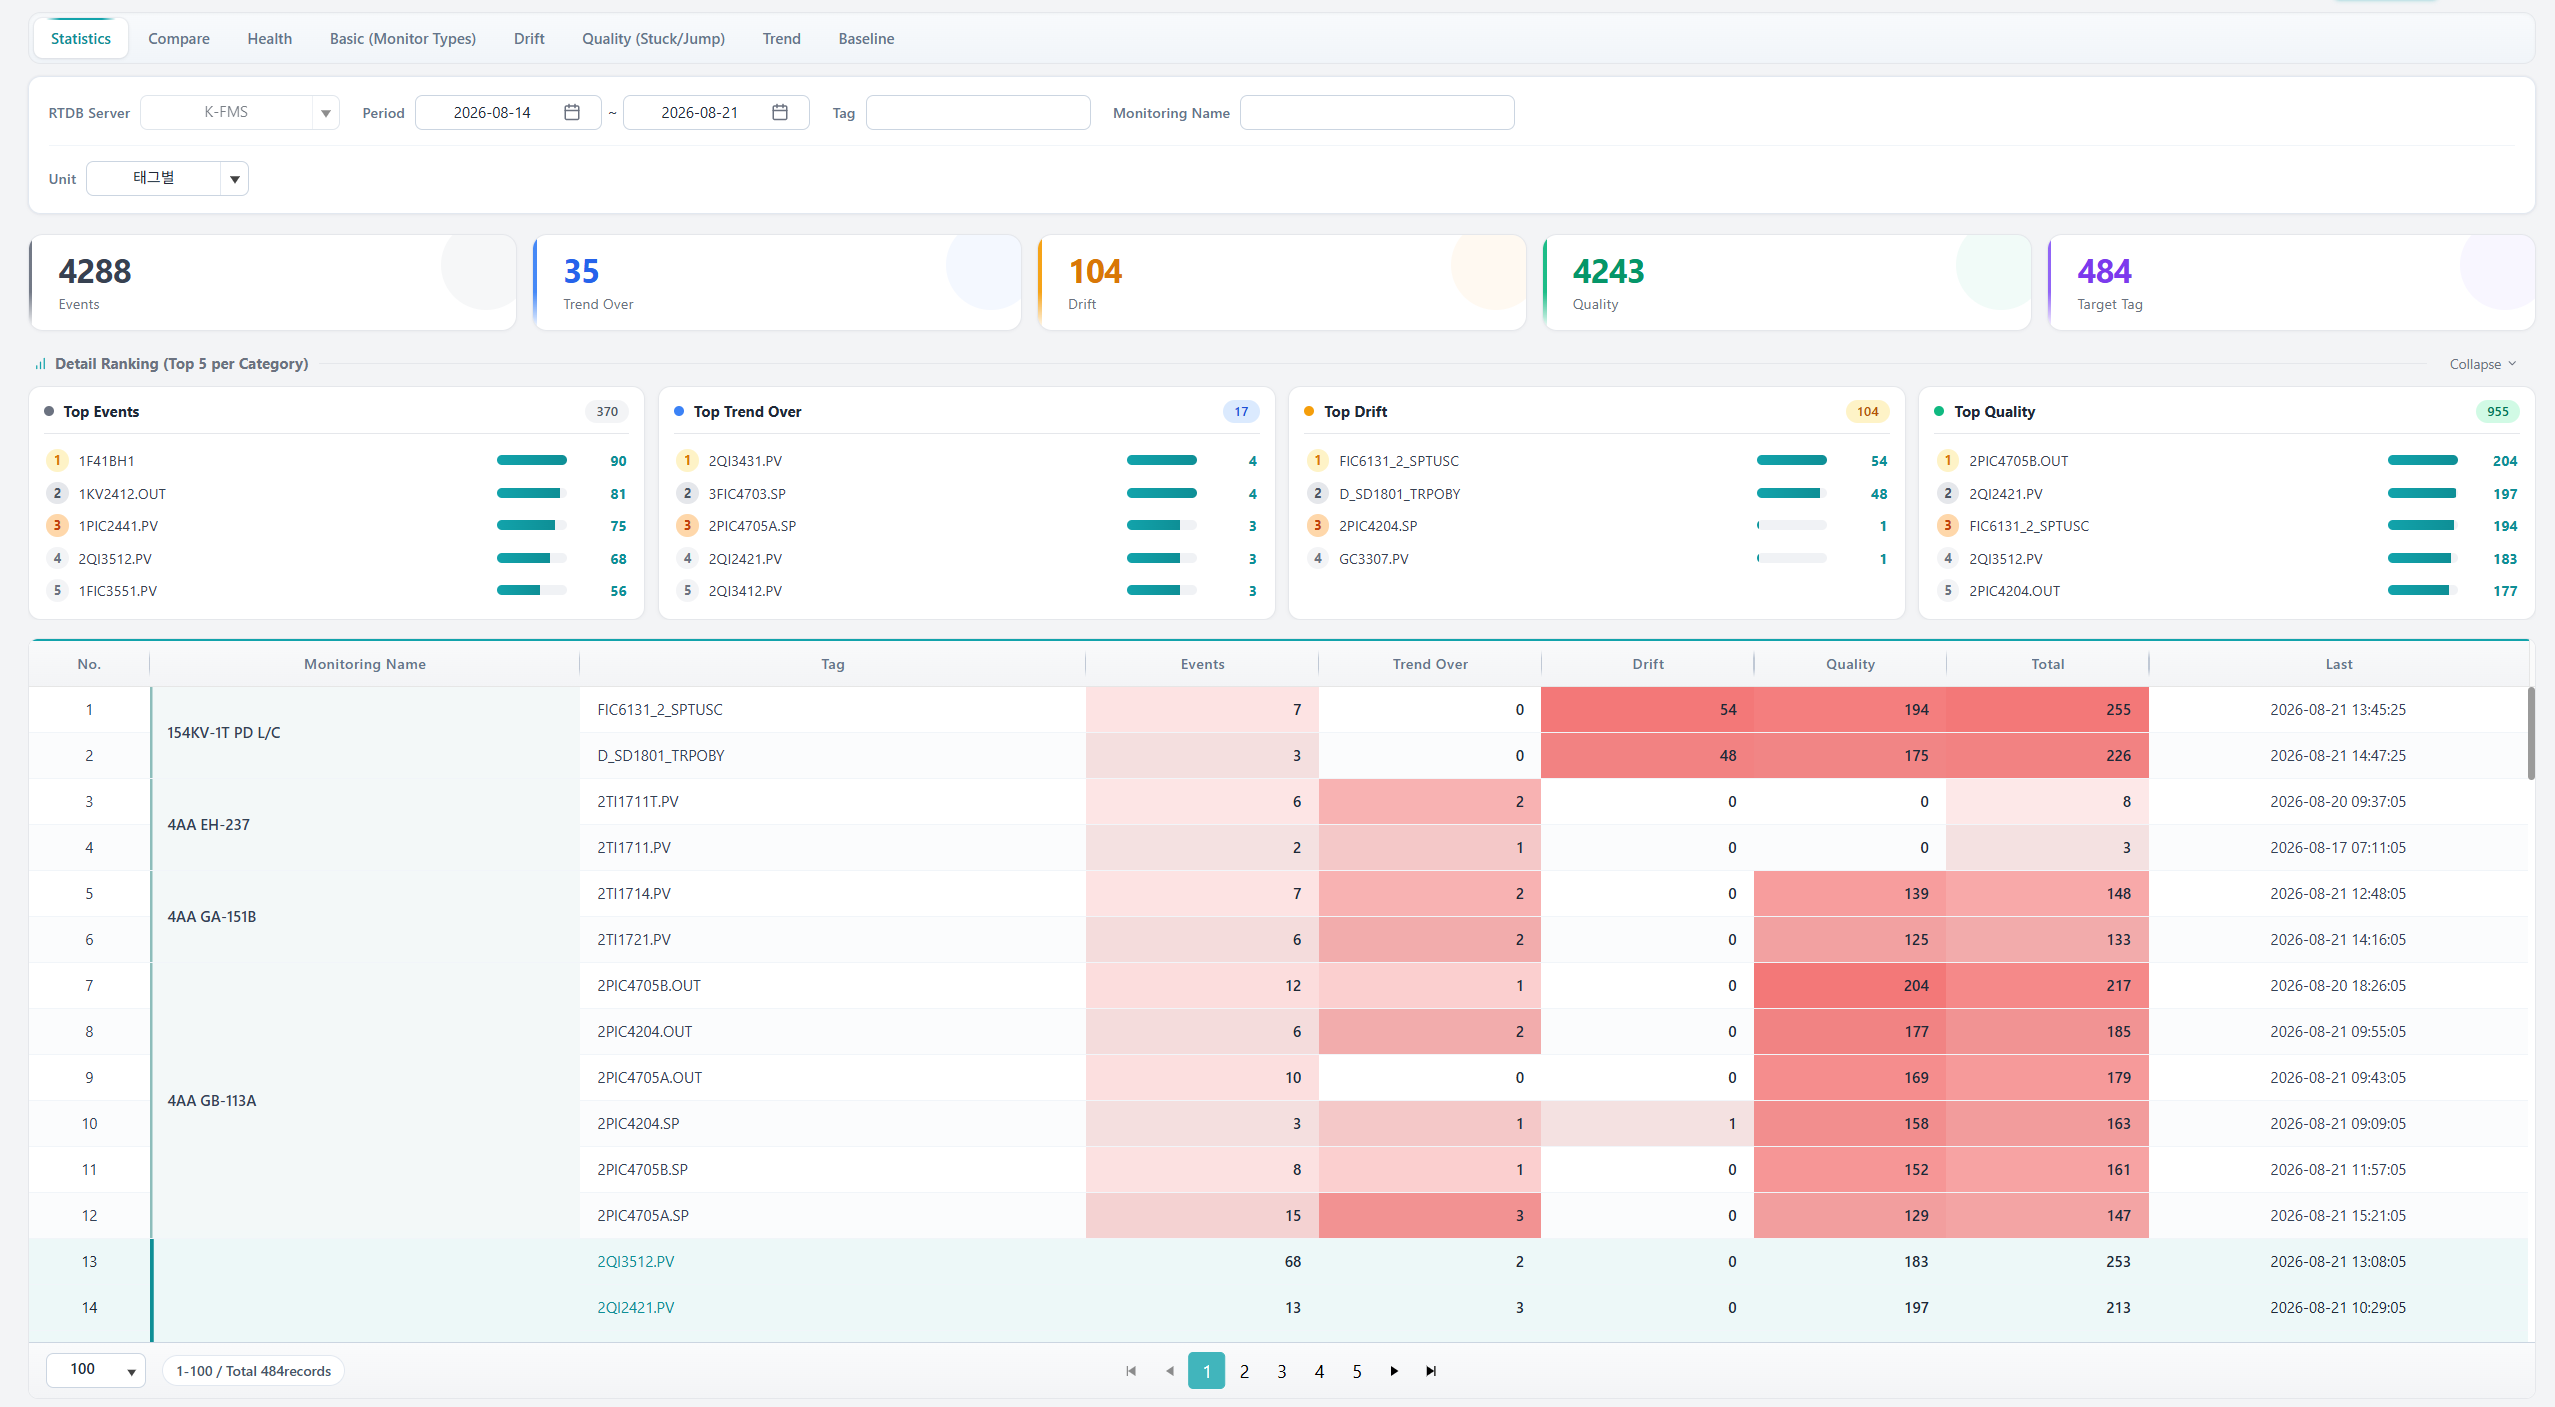Select the Basic (Monitor Types) tab
Screen dimensions: 2555x1407
403,39
